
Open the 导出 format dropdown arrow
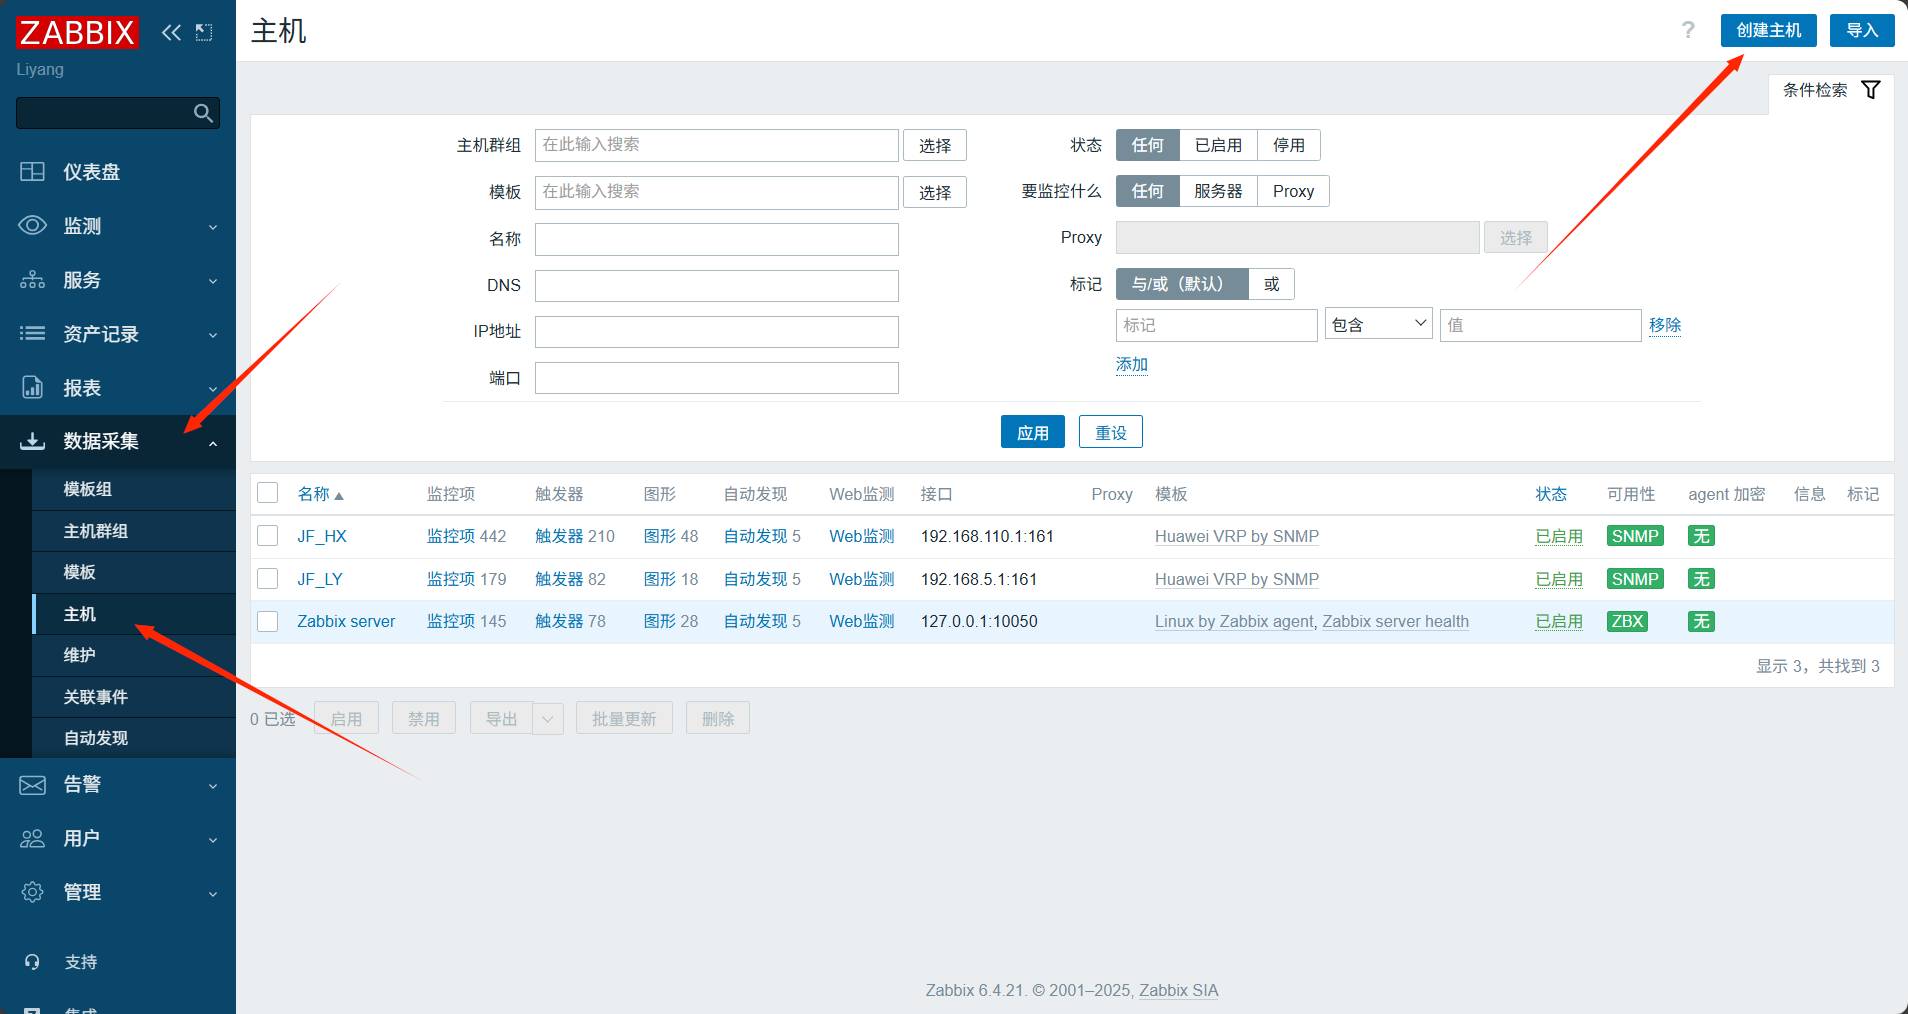pos(548,718)
